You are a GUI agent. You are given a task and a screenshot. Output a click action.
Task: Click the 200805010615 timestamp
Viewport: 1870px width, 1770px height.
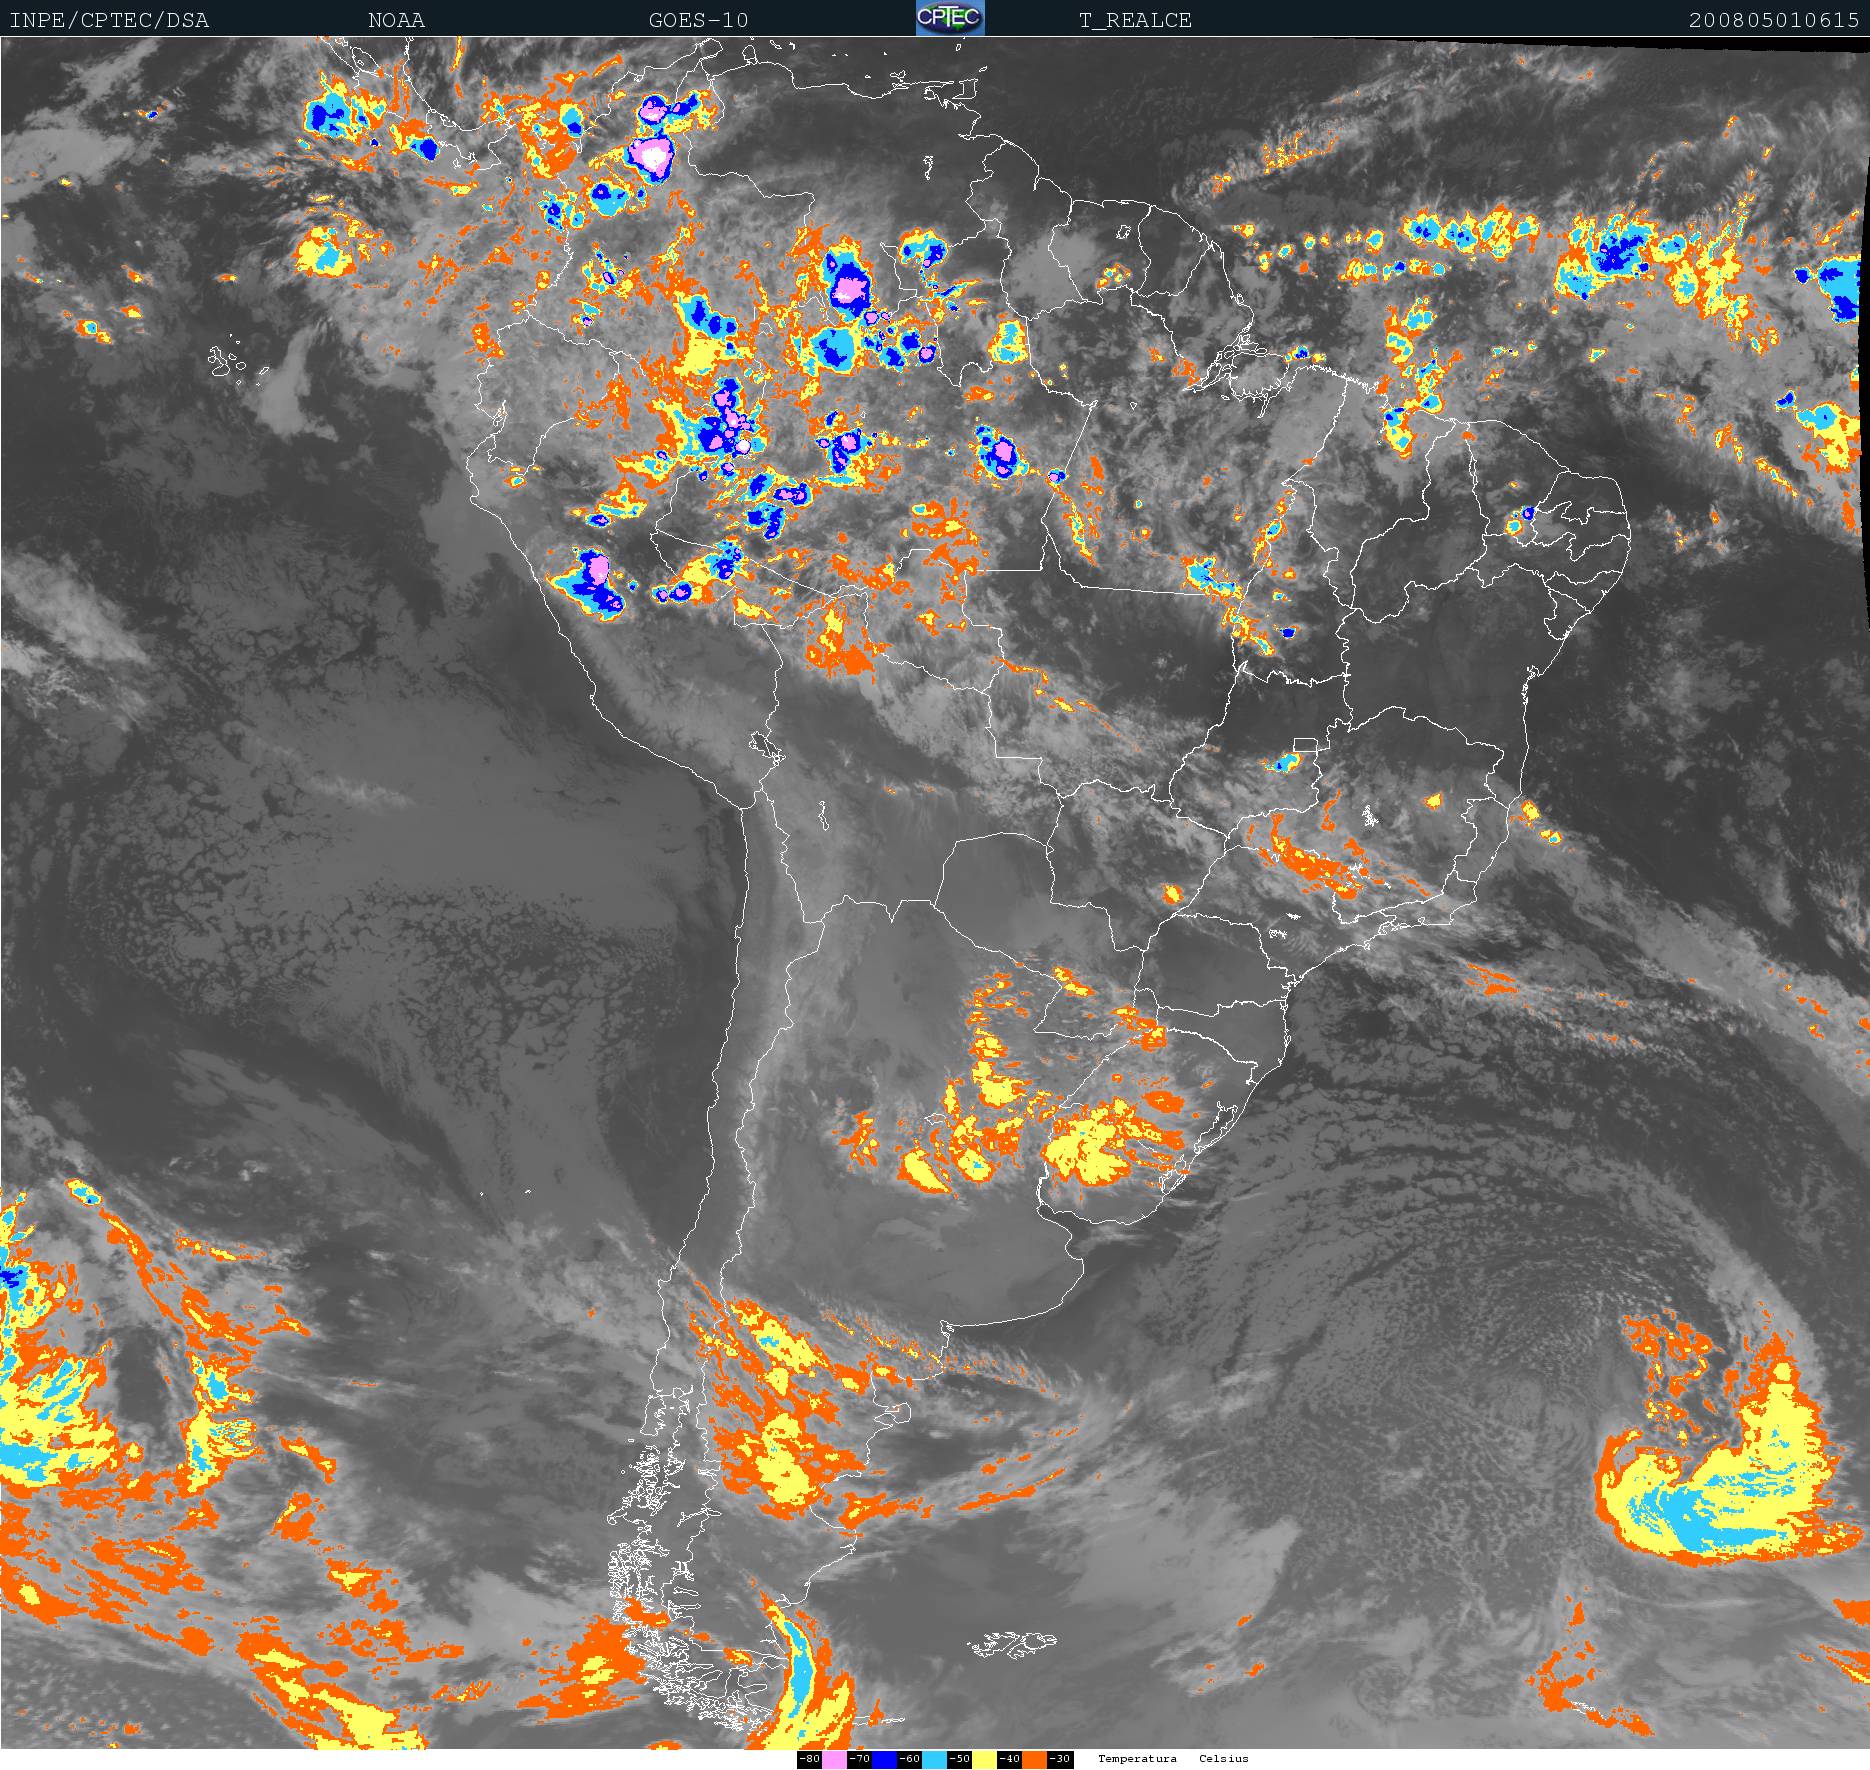1774,20
